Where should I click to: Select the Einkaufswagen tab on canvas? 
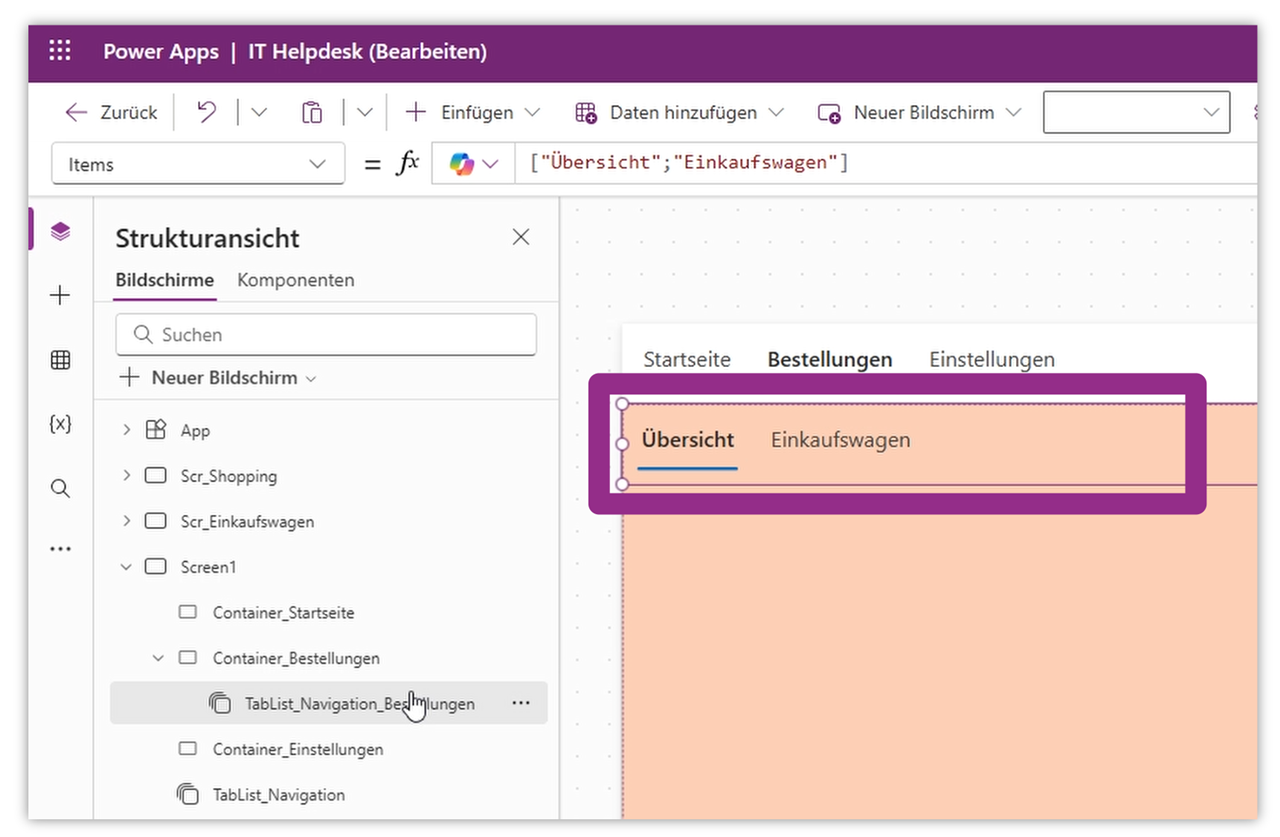tap(840, 440)
